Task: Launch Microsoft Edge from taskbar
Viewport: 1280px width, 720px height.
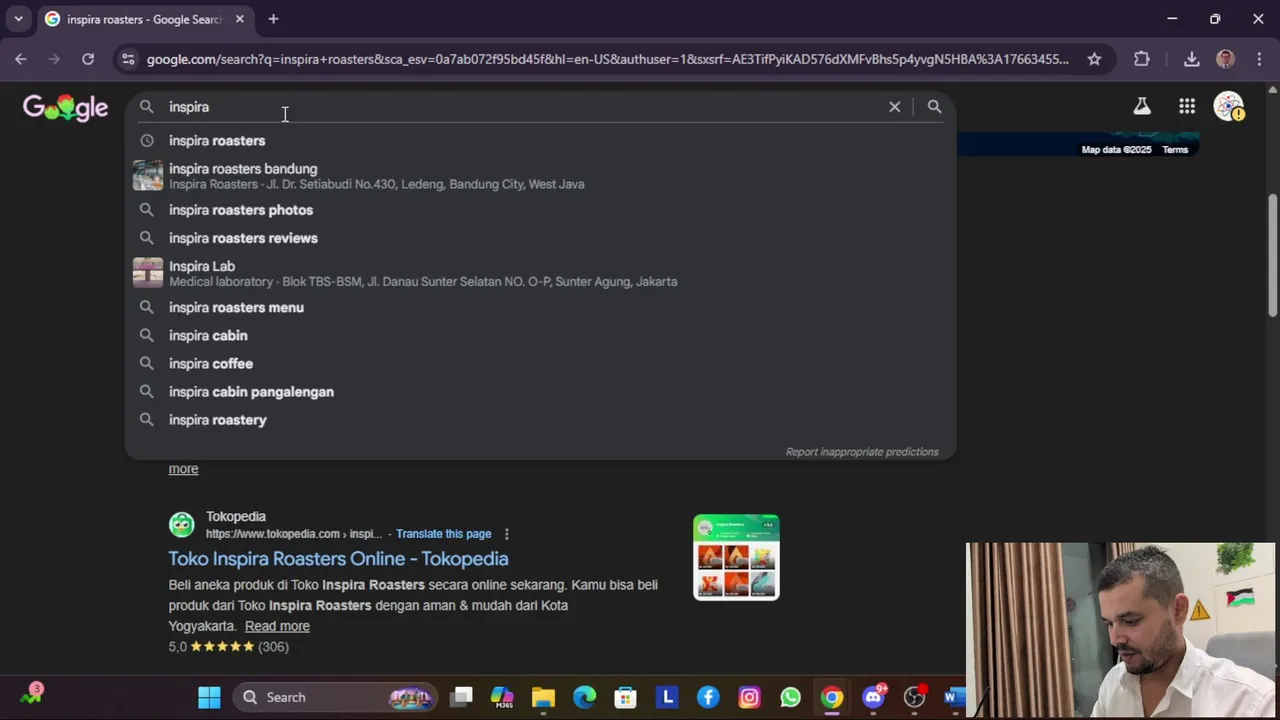Action: tap(584, 697)
